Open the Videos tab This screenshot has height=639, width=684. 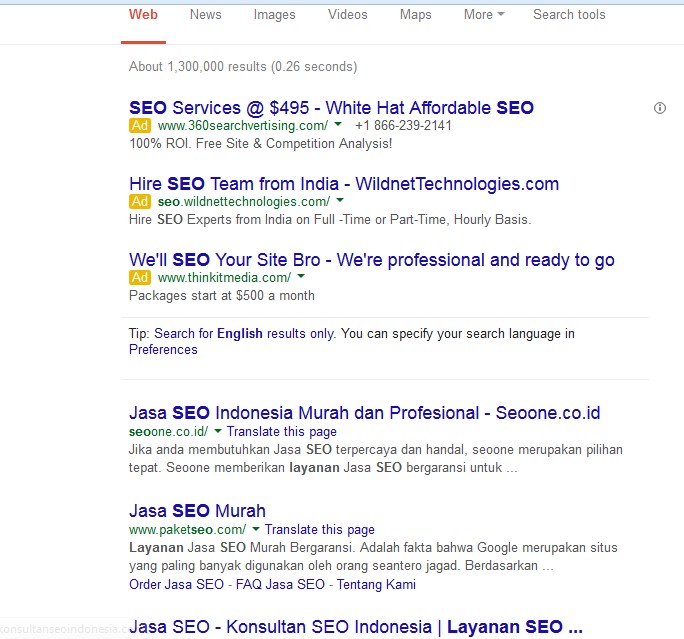coord(348,15)
